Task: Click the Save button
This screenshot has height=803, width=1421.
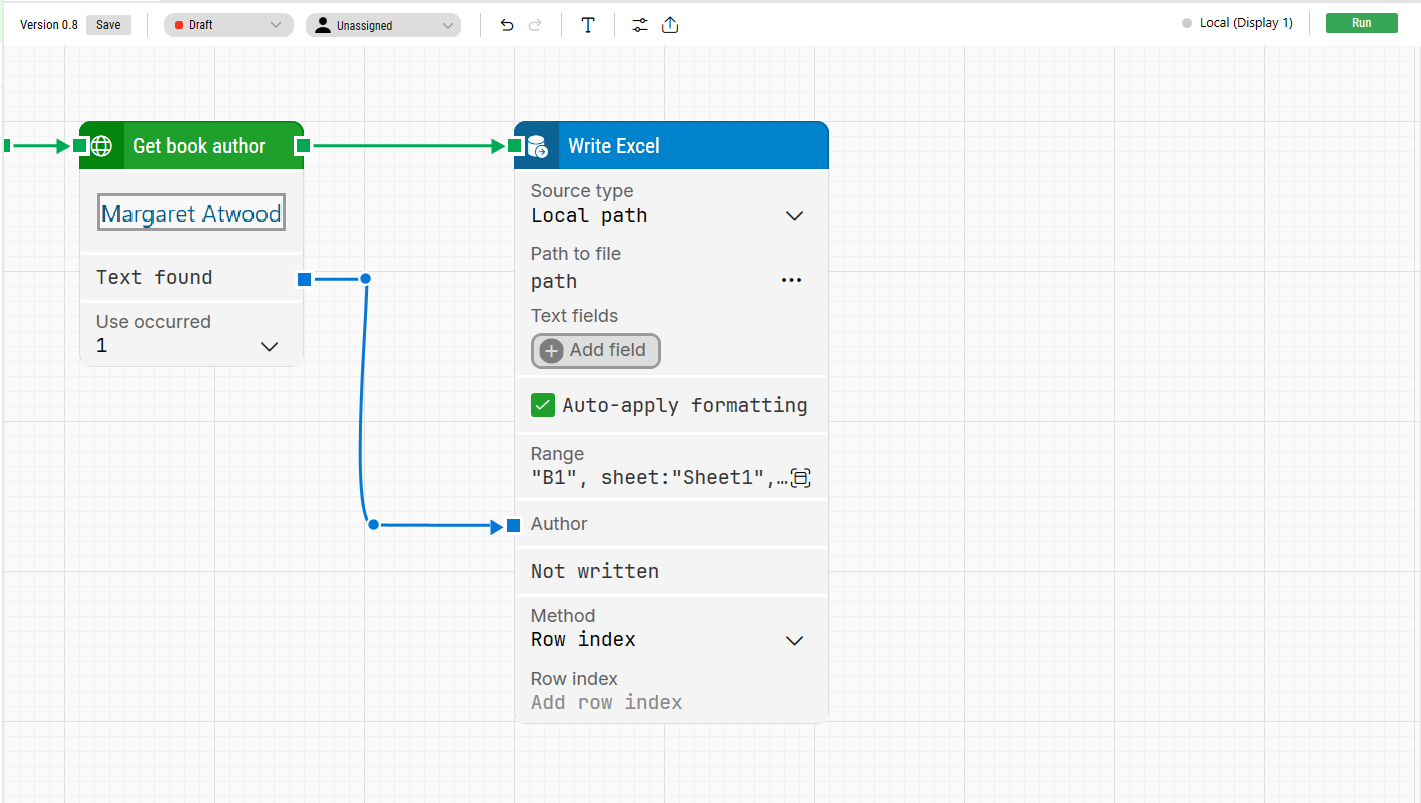Action: [108, 25]
